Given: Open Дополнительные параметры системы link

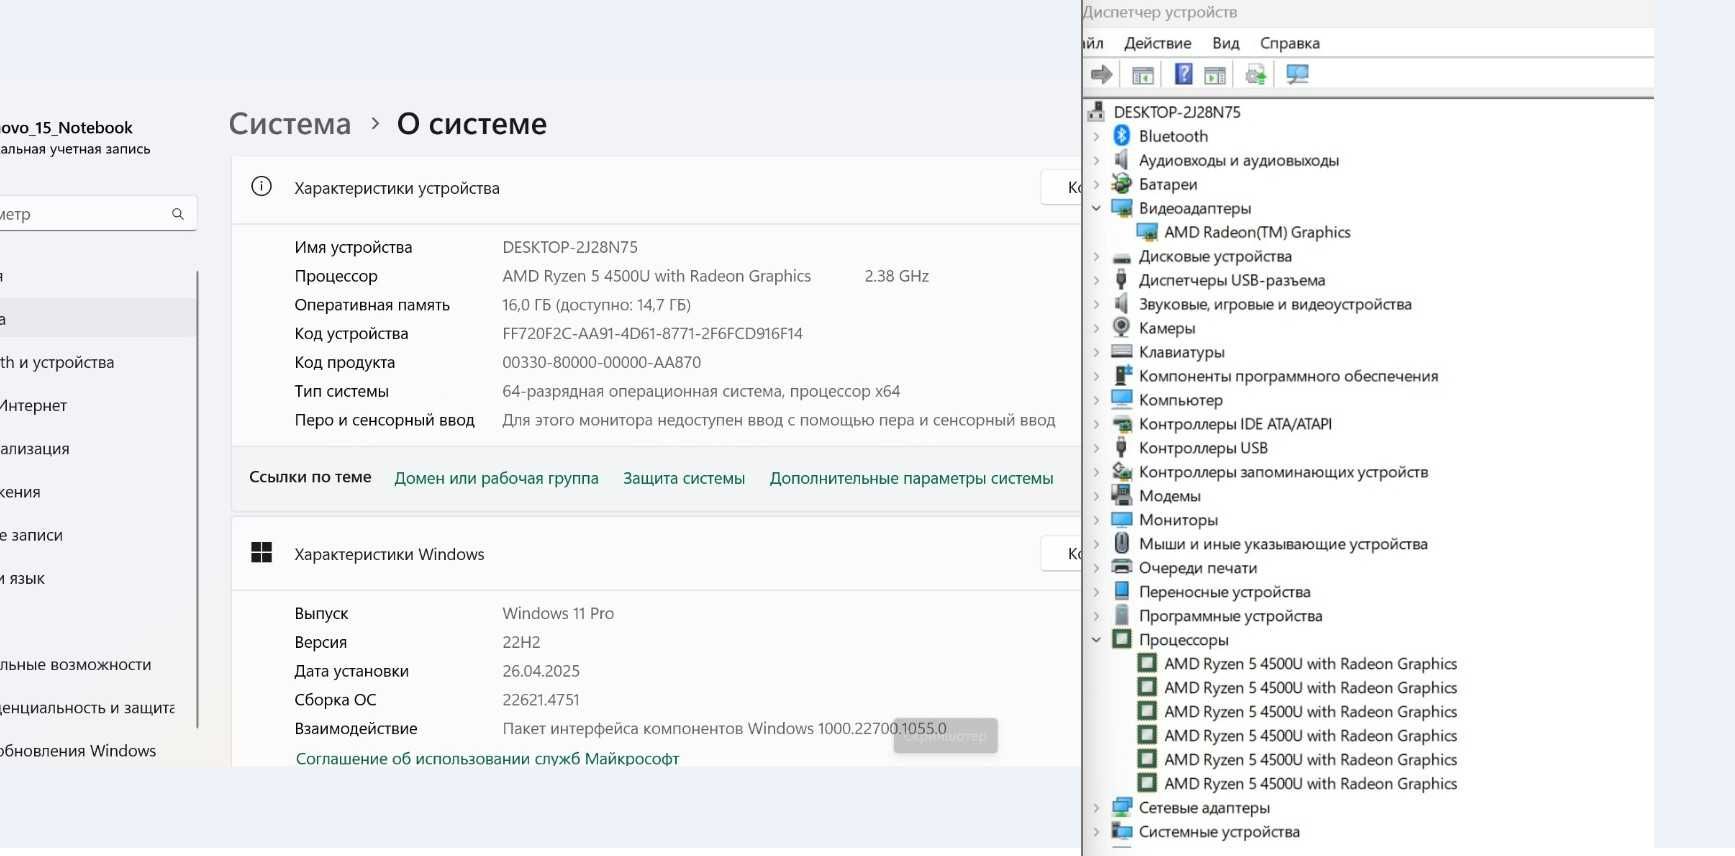Looking at the screenshot, I should [x=911, y=478].
